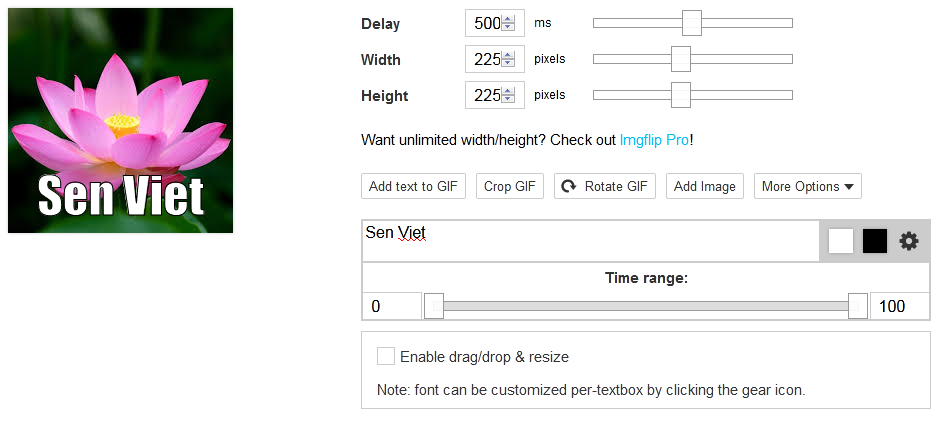946x421 pixels.
Task: Click the Time range end slider handle
Action: pos(857,306)
